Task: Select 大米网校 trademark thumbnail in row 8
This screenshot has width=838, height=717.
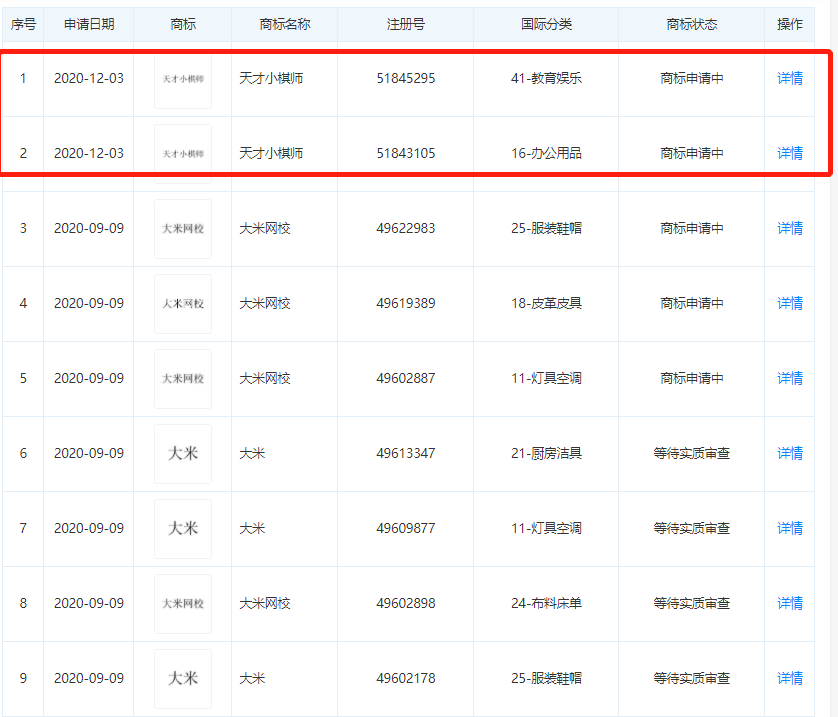Action: point(183,603)
